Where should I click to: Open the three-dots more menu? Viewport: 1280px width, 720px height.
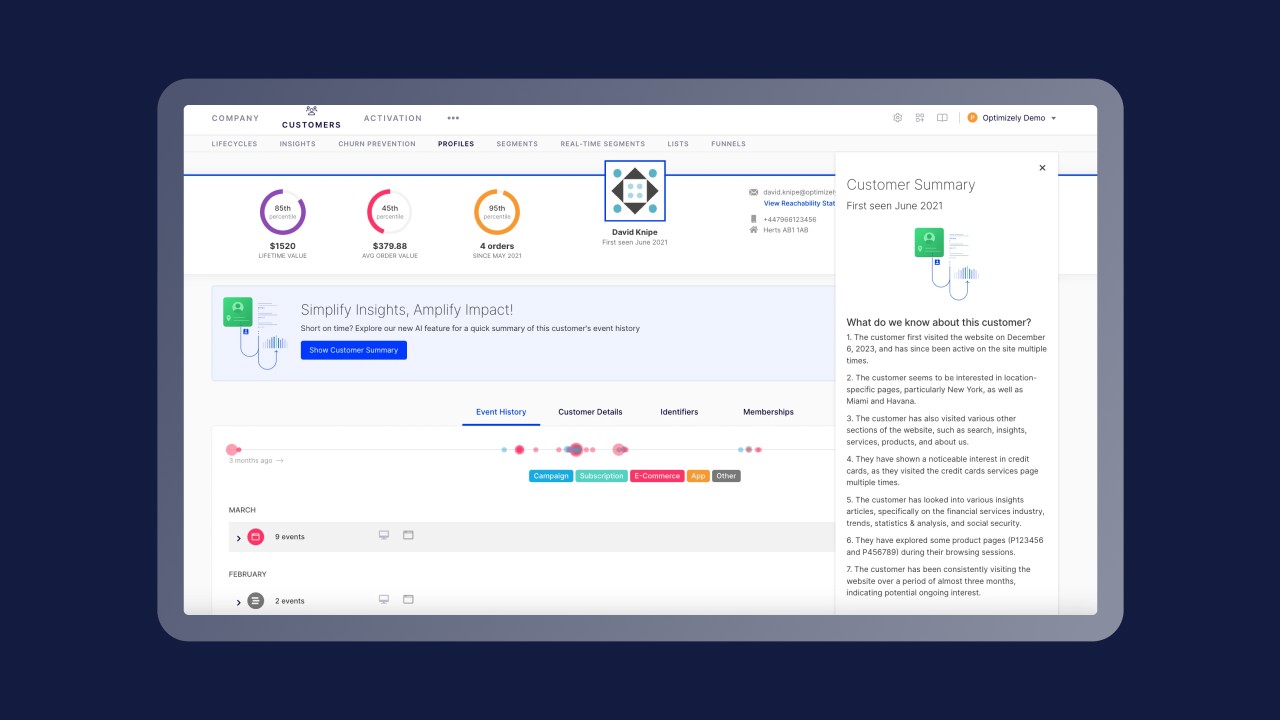point(453,118)
